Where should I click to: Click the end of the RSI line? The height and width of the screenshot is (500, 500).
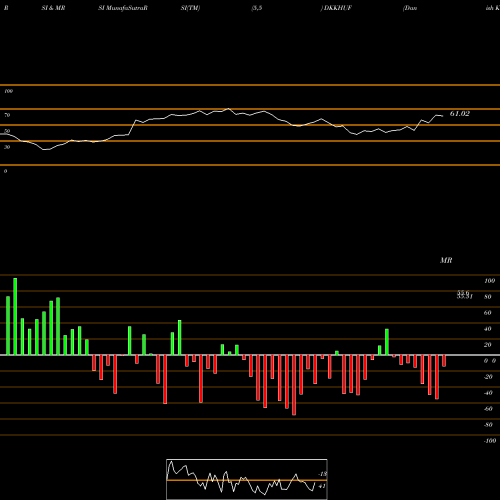(x=442, y=116)
